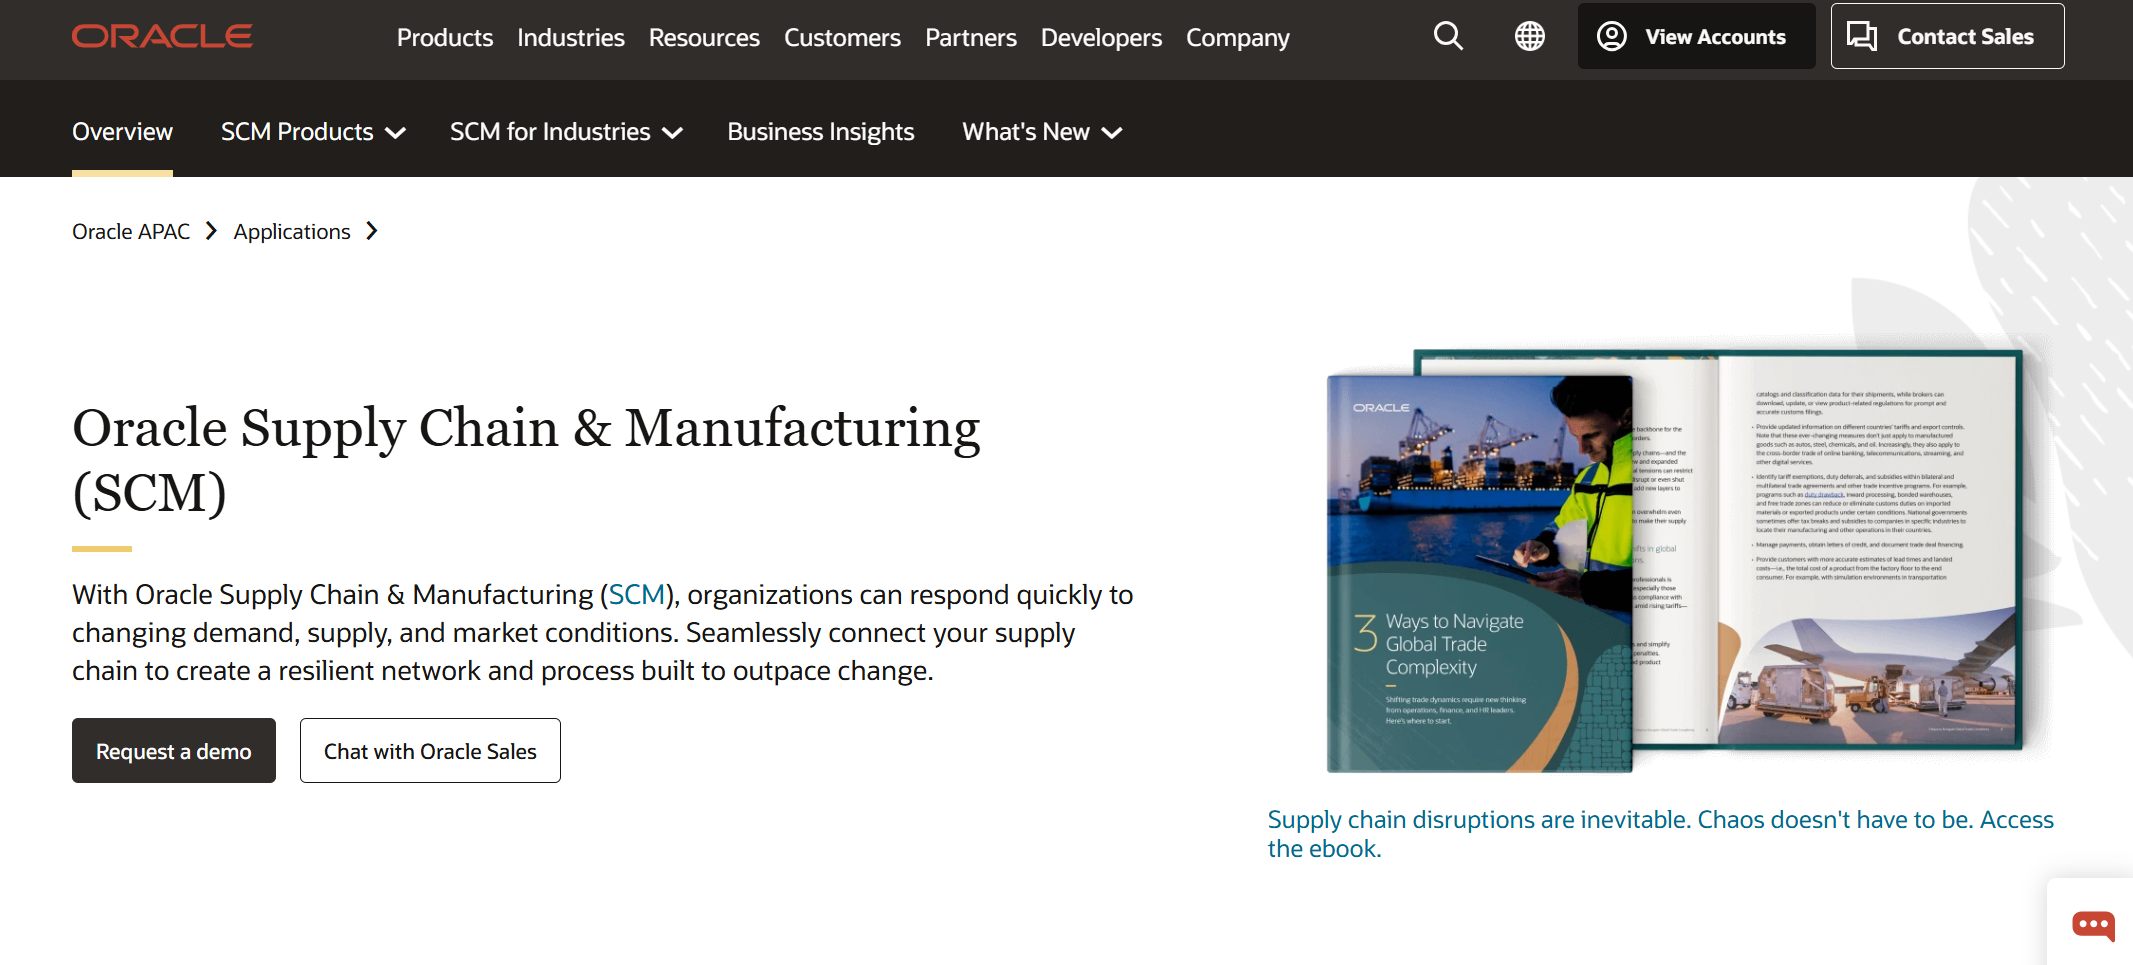The image size is (2133, 965).
Task: Open the Developers menu
Action: tap(1100, 37)
